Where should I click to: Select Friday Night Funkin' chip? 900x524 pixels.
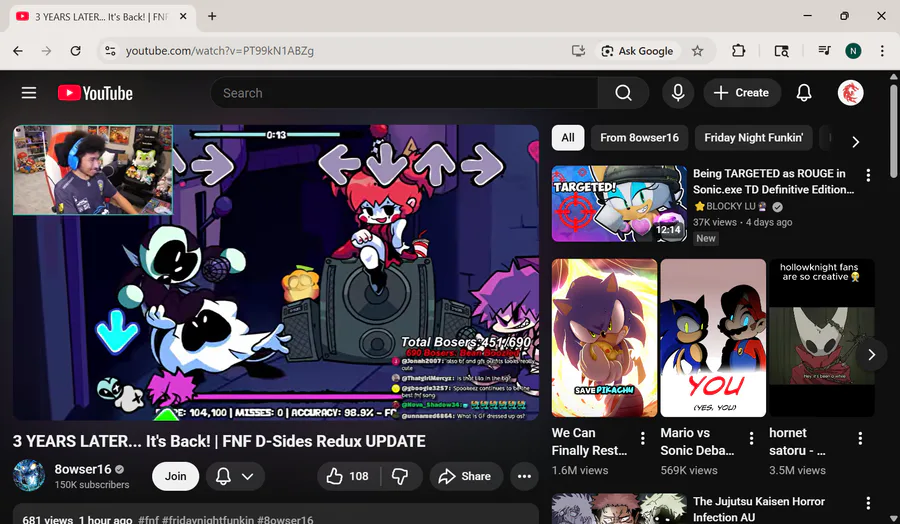pos(754,138)
